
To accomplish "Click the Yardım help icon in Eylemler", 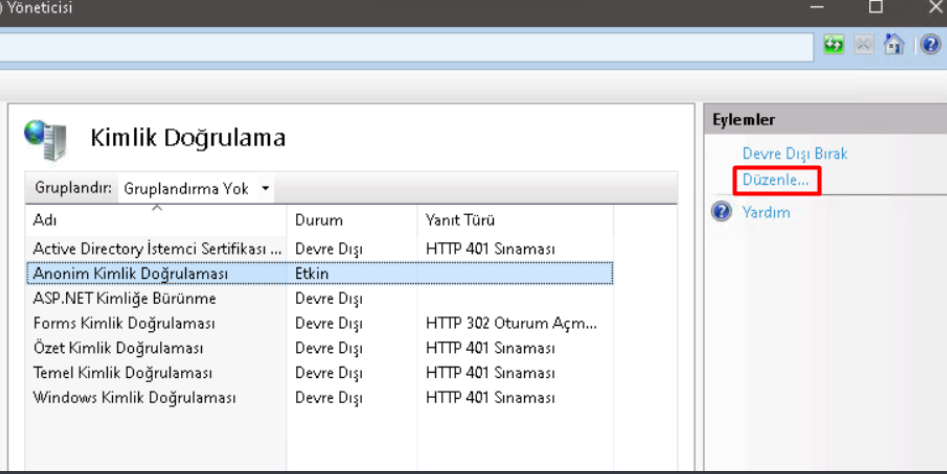I will [x=722, y=212].
